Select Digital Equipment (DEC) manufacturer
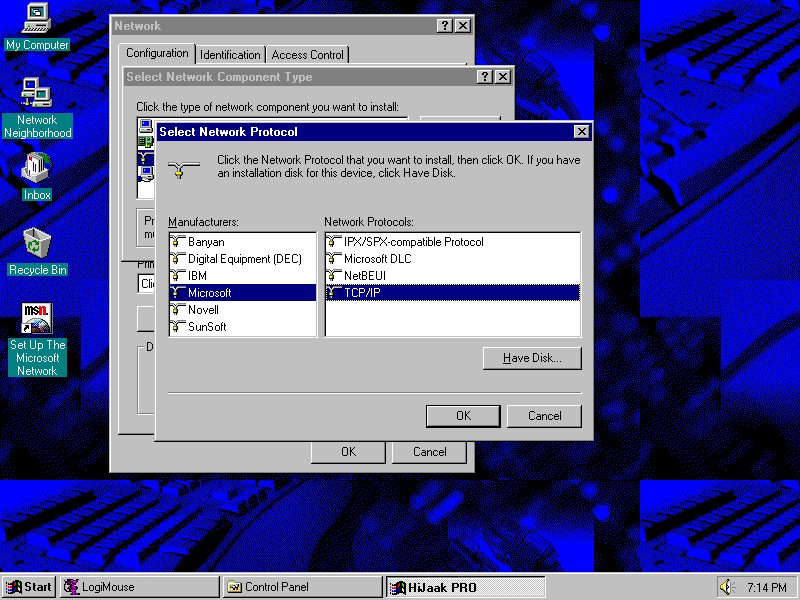Screen dimensions: 800x600 (x=244, y=259)
